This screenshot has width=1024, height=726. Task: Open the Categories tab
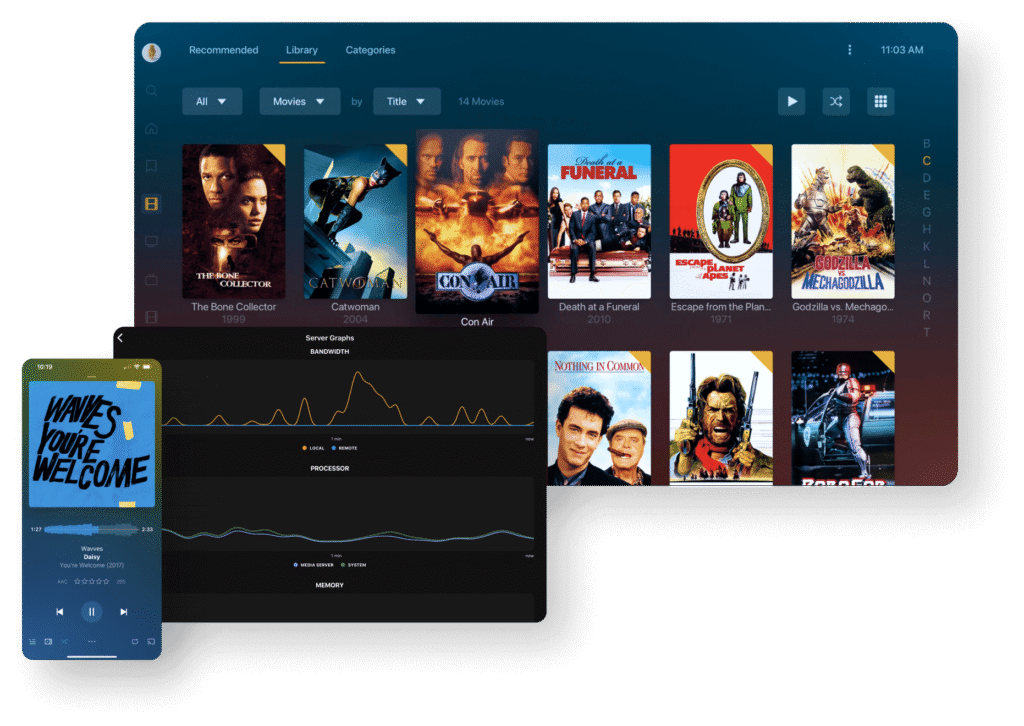click(370, 50)
